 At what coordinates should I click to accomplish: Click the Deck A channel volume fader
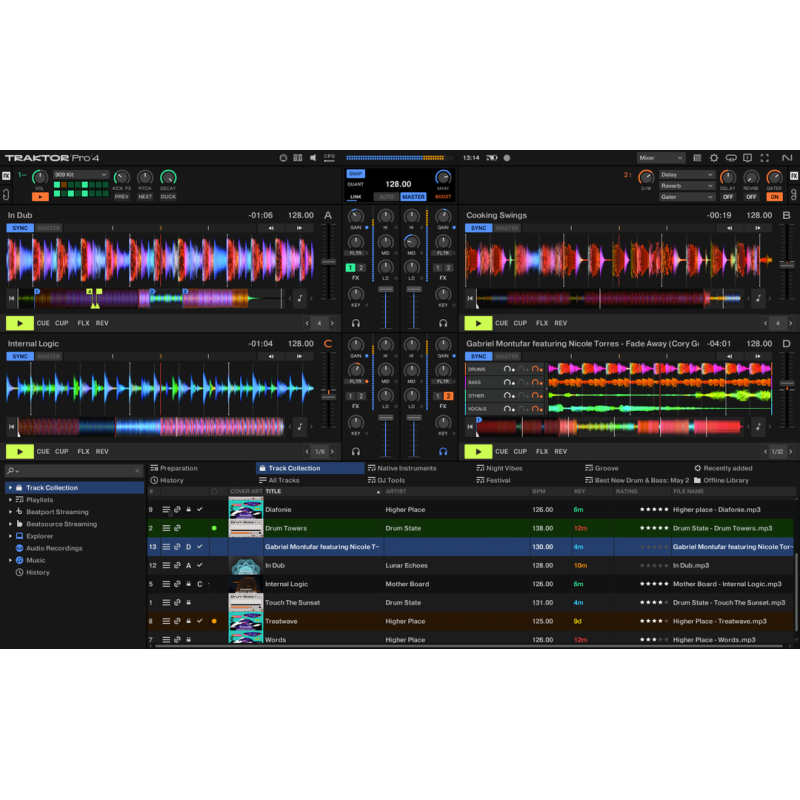click(385, 289)
